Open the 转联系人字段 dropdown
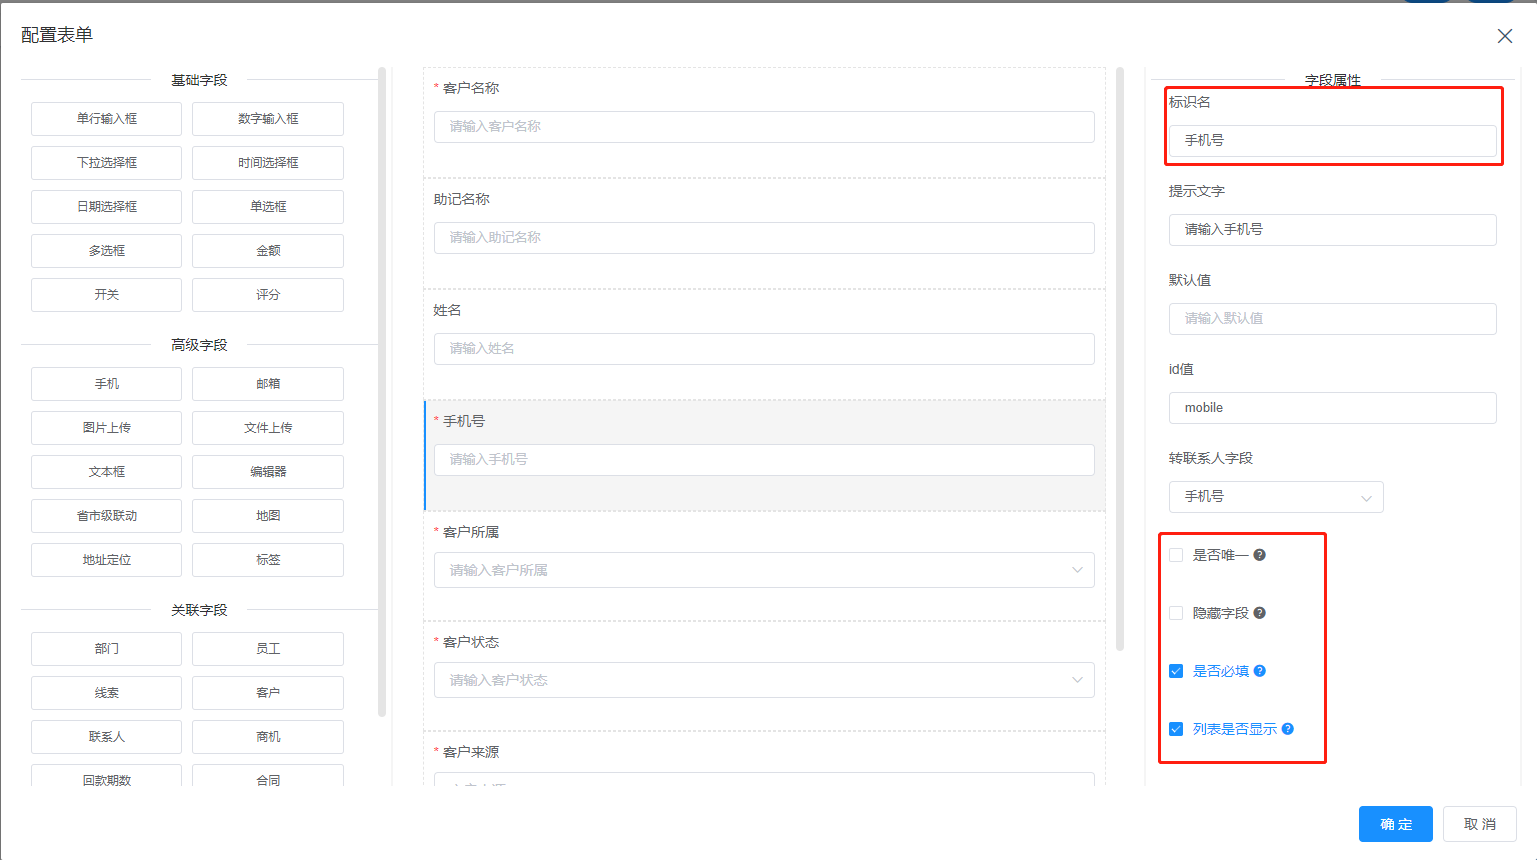Screen dimensions: 1537x860 point(1275,497)
